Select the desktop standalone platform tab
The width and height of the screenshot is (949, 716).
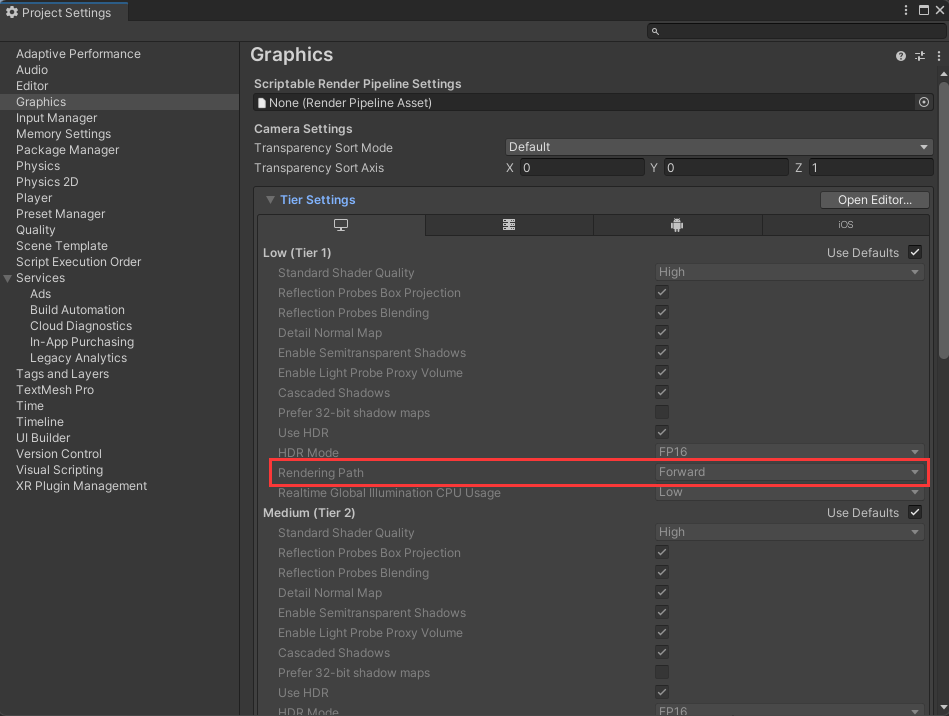340,225
